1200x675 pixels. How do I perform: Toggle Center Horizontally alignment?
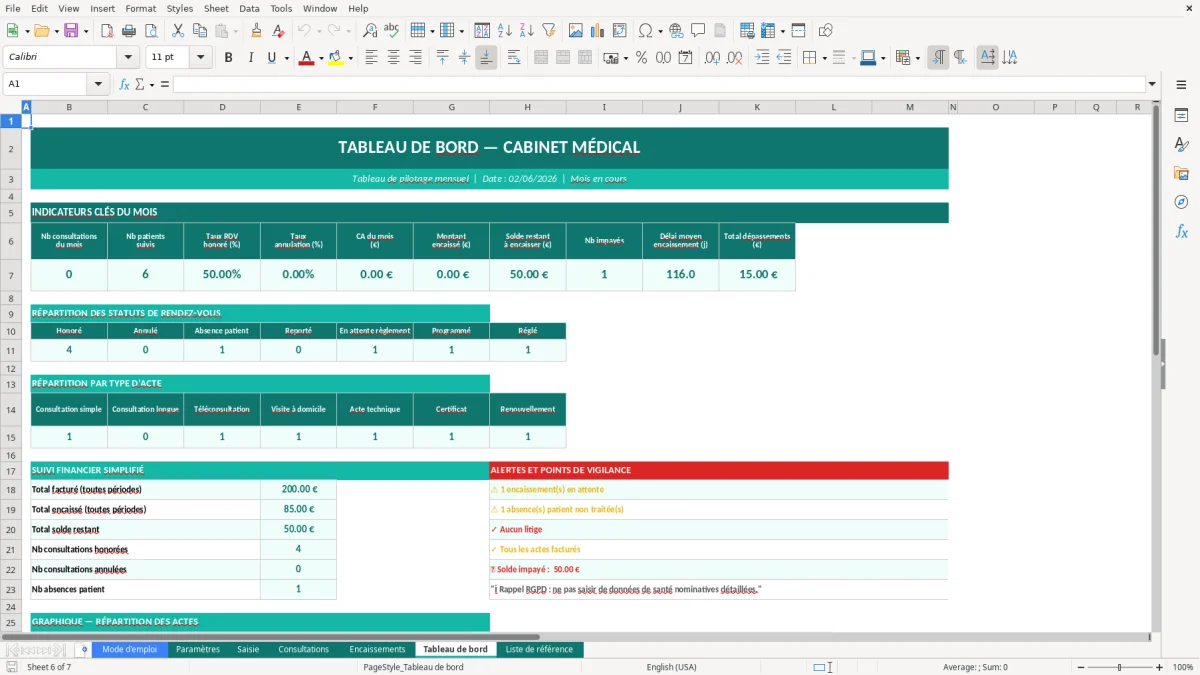[394, 58]
